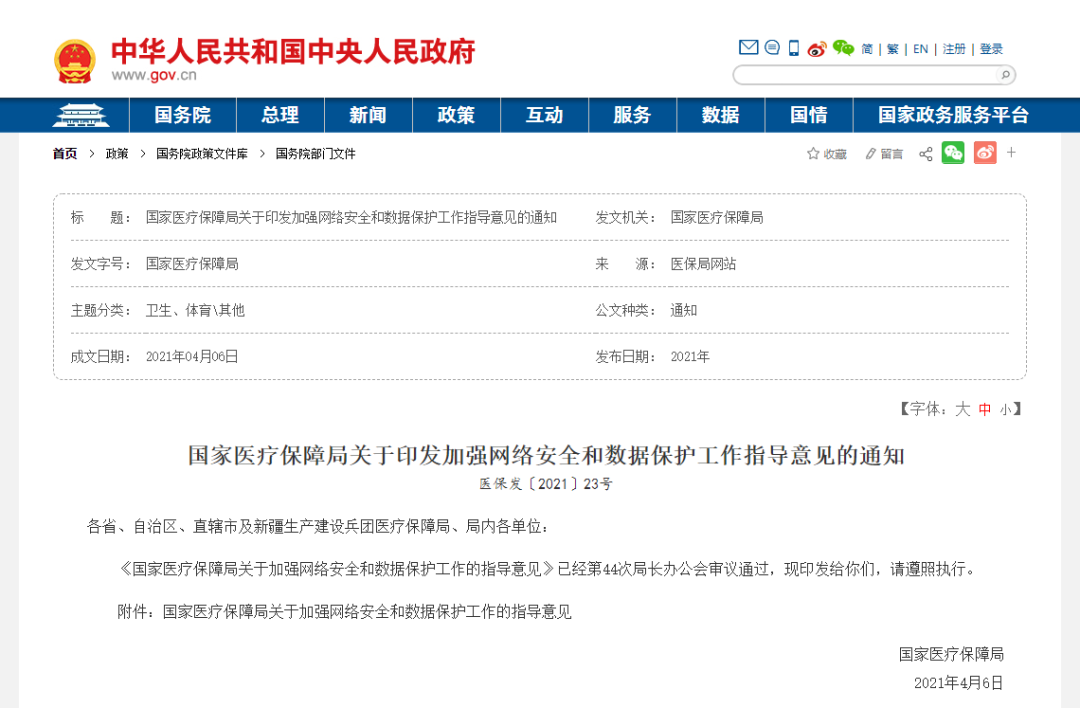Open the mobile version icon
This screenshot has width=1080, height=708.
[793, 47]
